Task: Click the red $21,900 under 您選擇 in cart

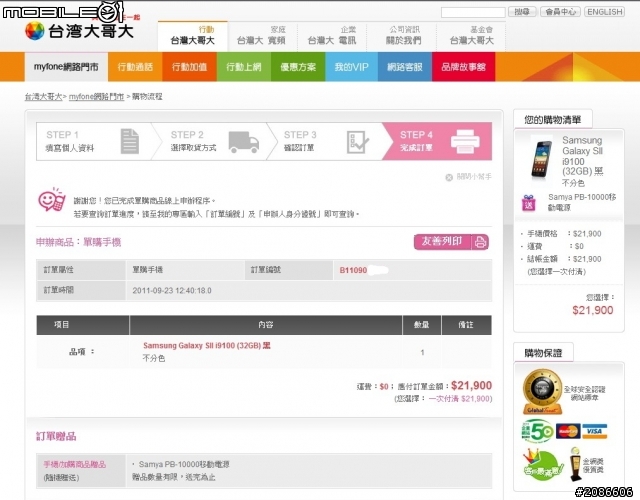Action: [x=593, y=310]
